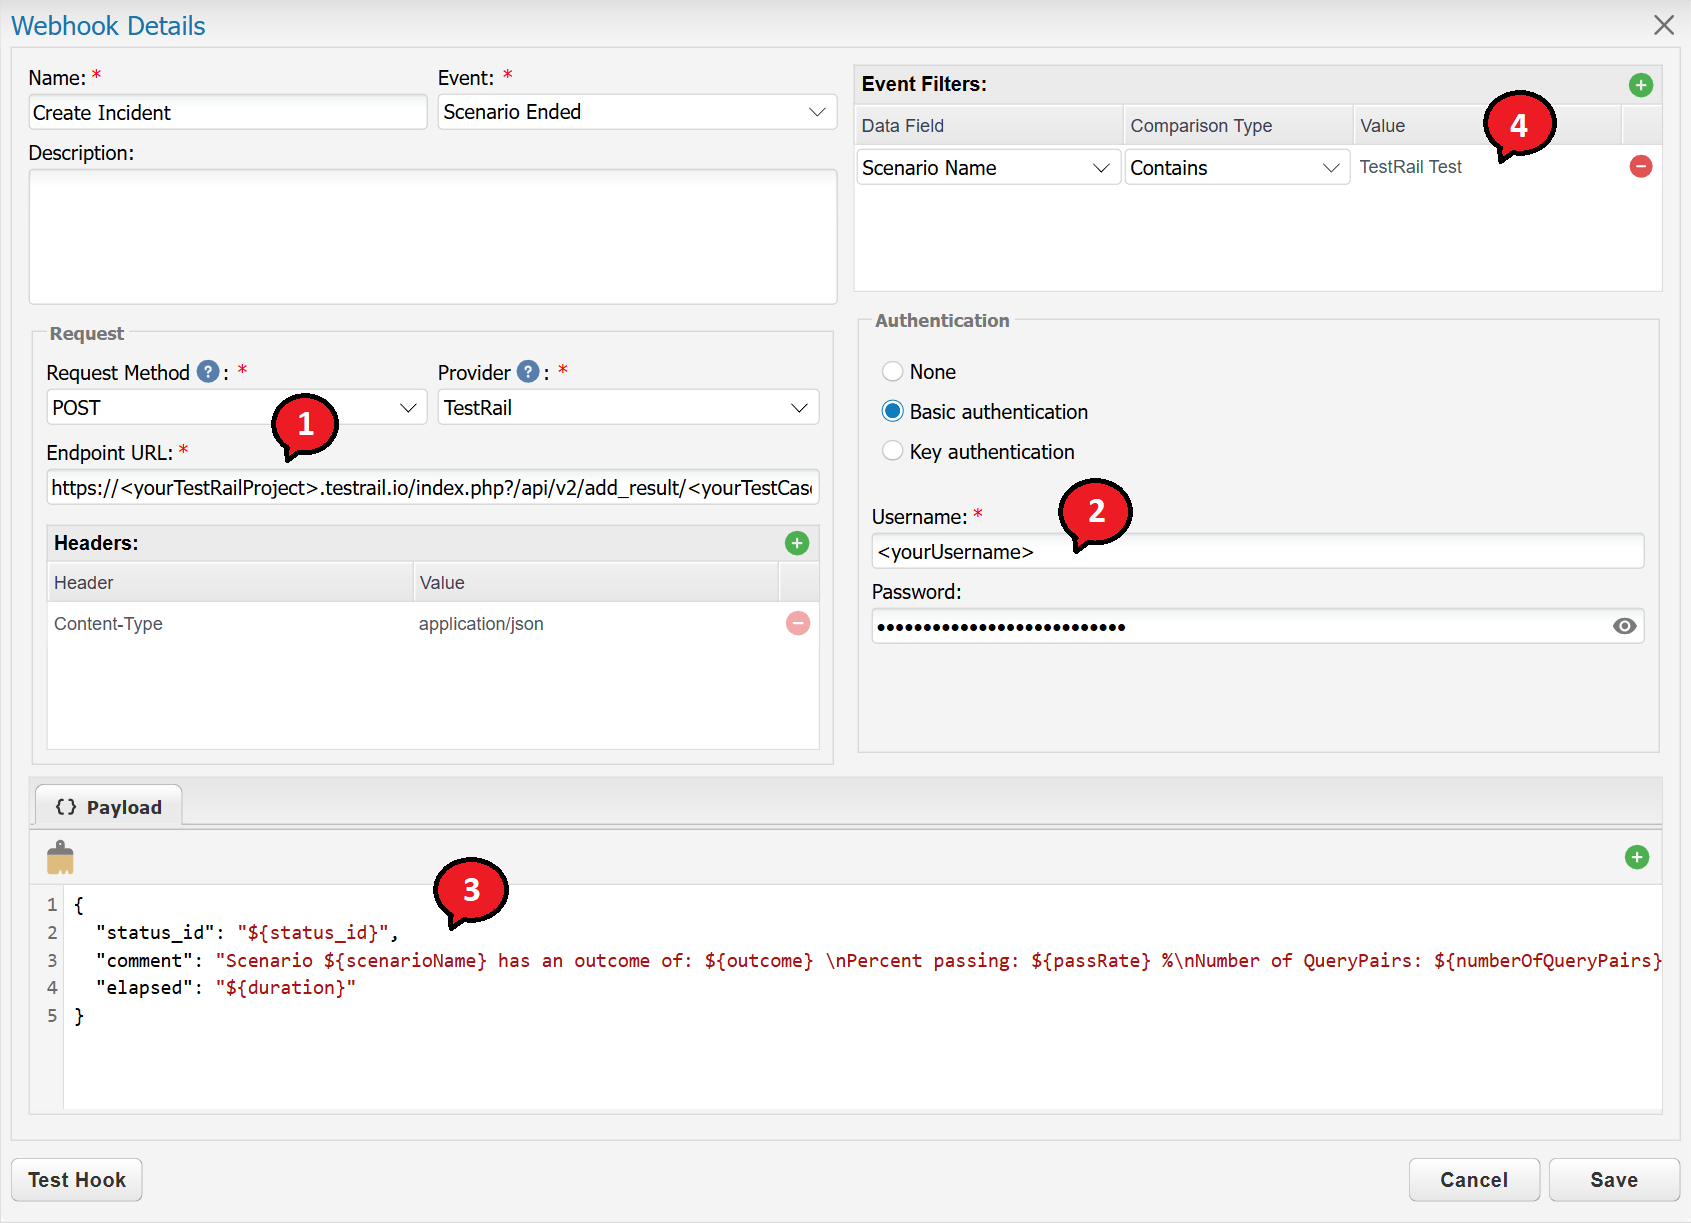
Task: Click the elapsed line in payload editor
Action: click(226, 988)
